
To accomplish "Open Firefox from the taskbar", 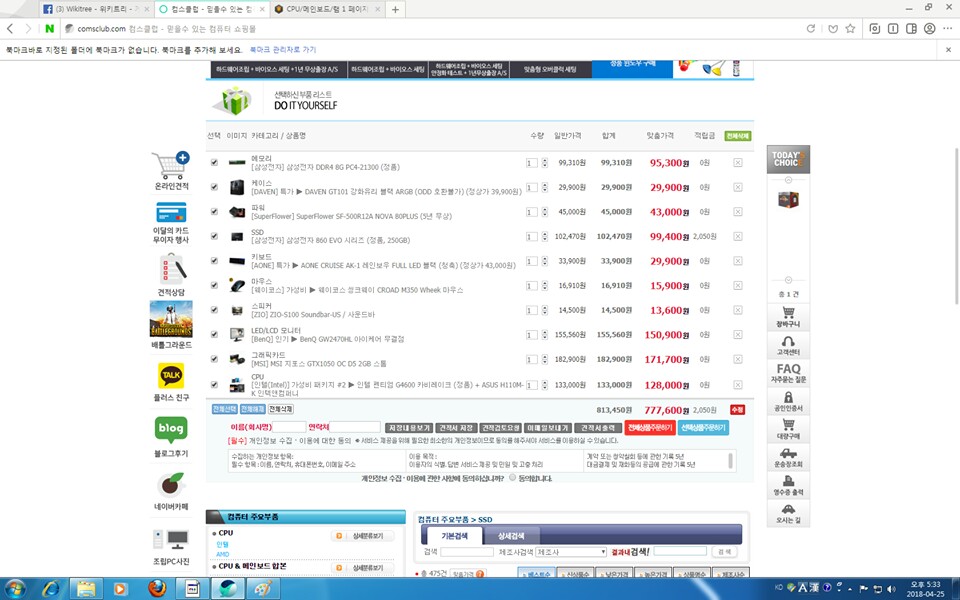I will tap(157, 589).
